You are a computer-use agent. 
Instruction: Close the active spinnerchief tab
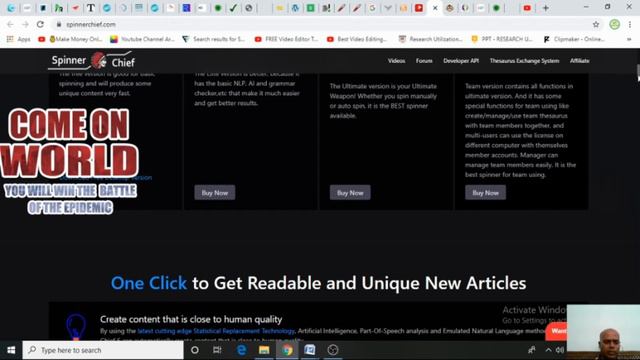pyautogui.click(x=435, y=8)
